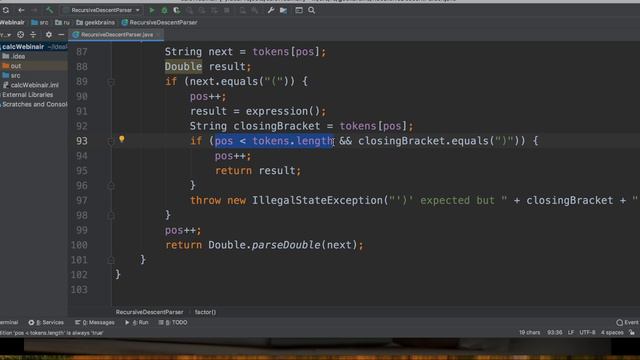Click the Collapse All icon in Project panel
640x360 pixels.
pyautogui.click(x=33, y=35)
